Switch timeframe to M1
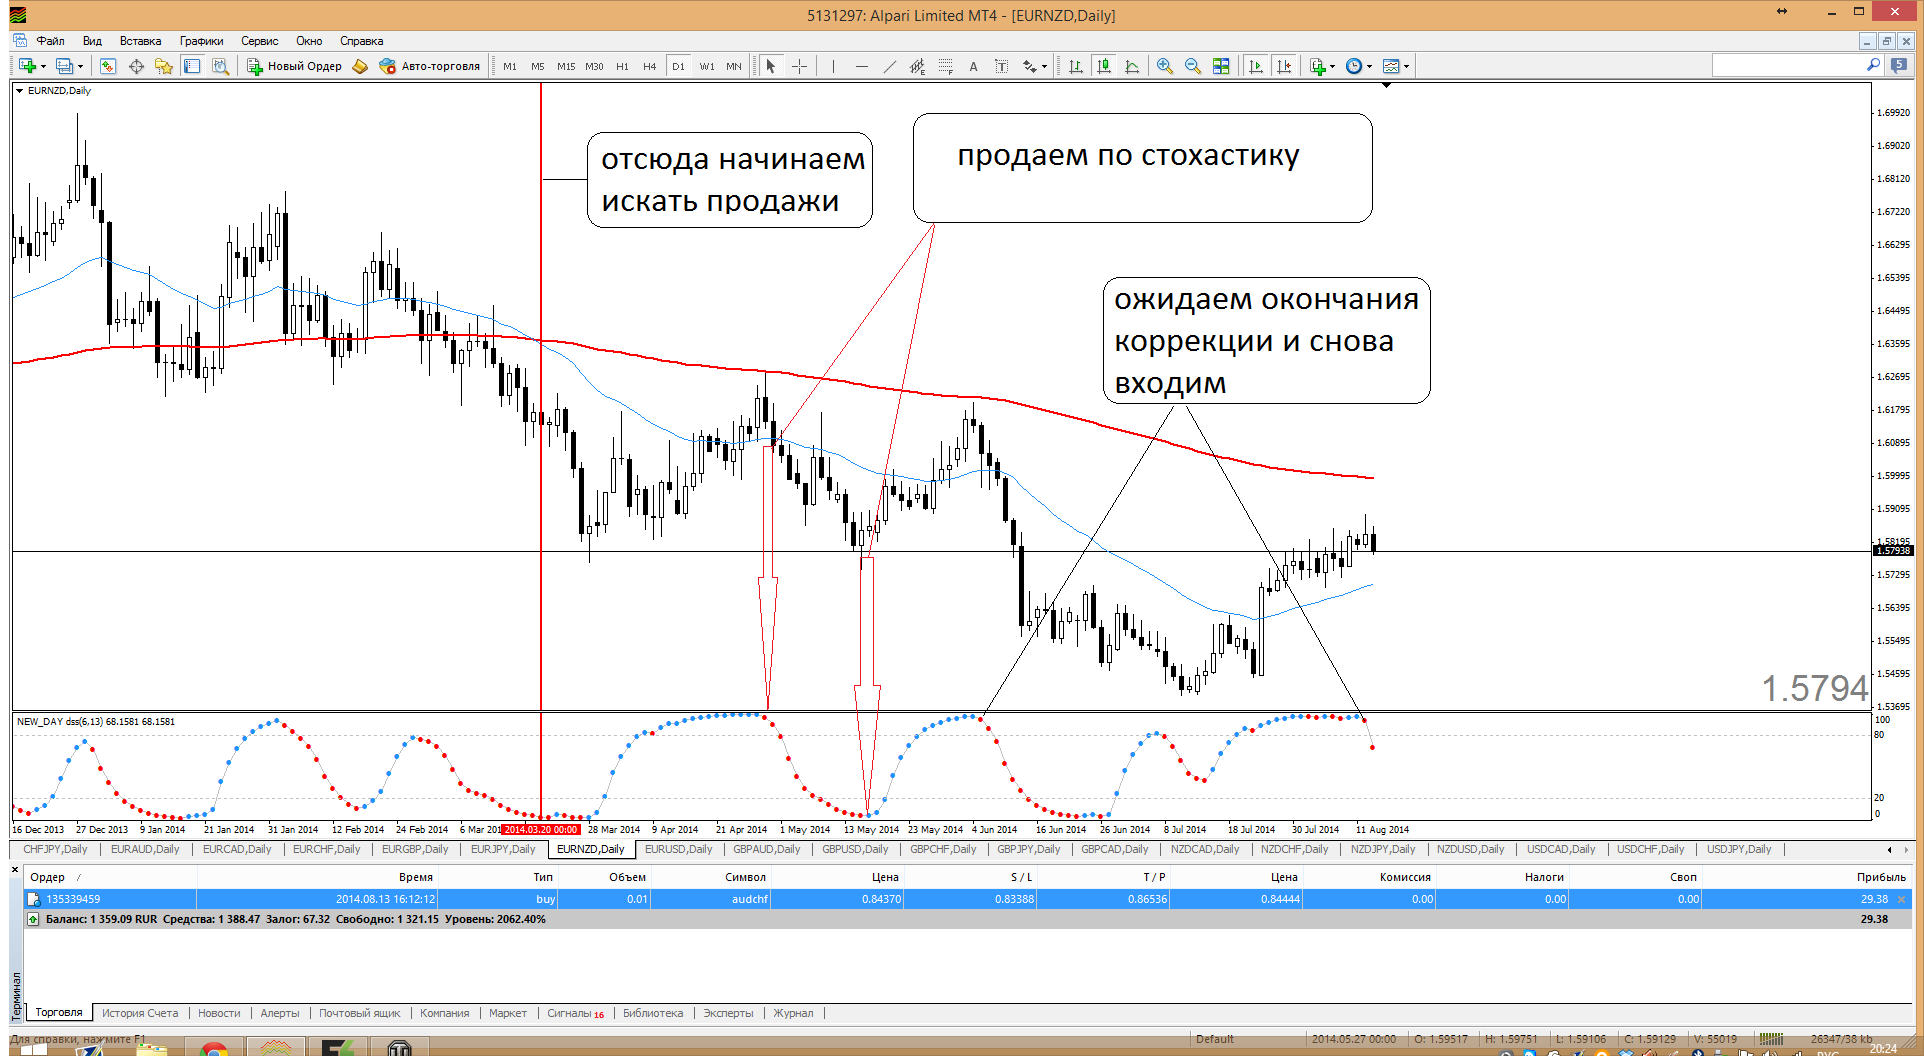1924x1056 pixels. [510, 66]
